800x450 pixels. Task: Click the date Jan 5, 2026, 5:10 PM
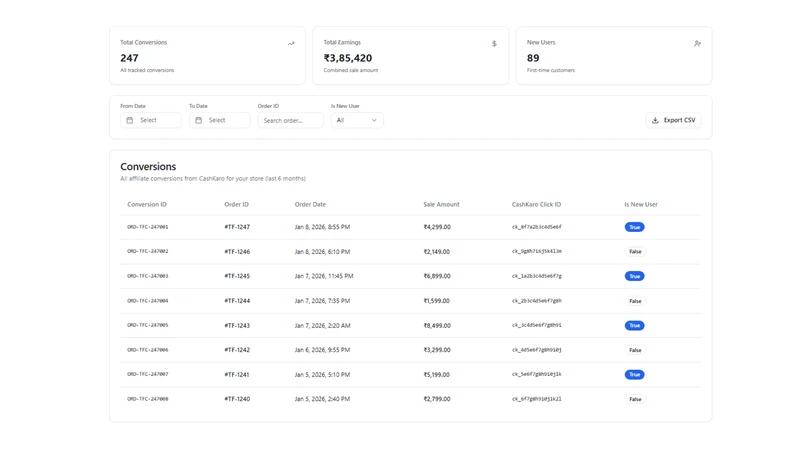point(322,374)
